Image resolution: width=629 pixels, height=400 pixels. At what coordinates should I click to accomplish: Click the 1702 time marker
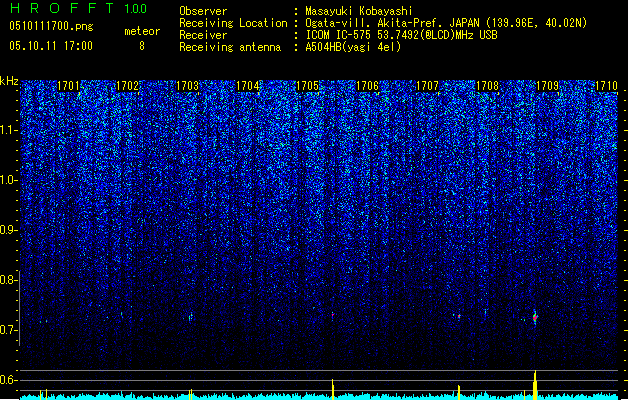[128, 86]
